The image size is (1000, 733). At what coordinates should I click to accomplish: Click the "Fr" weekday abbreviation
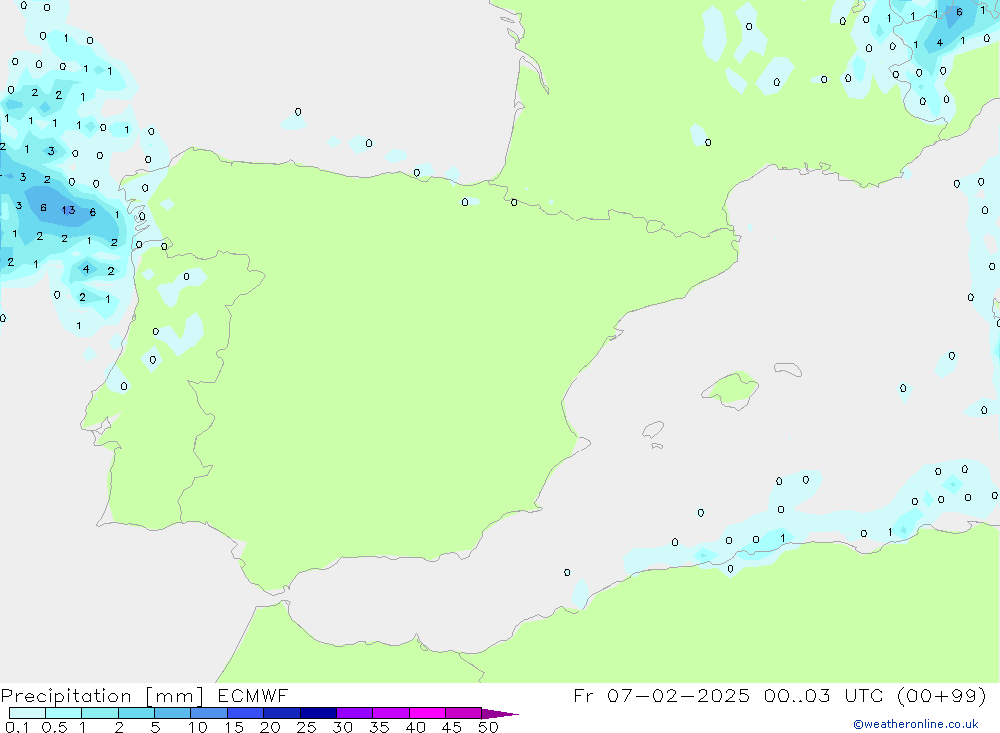pos(583,695)
